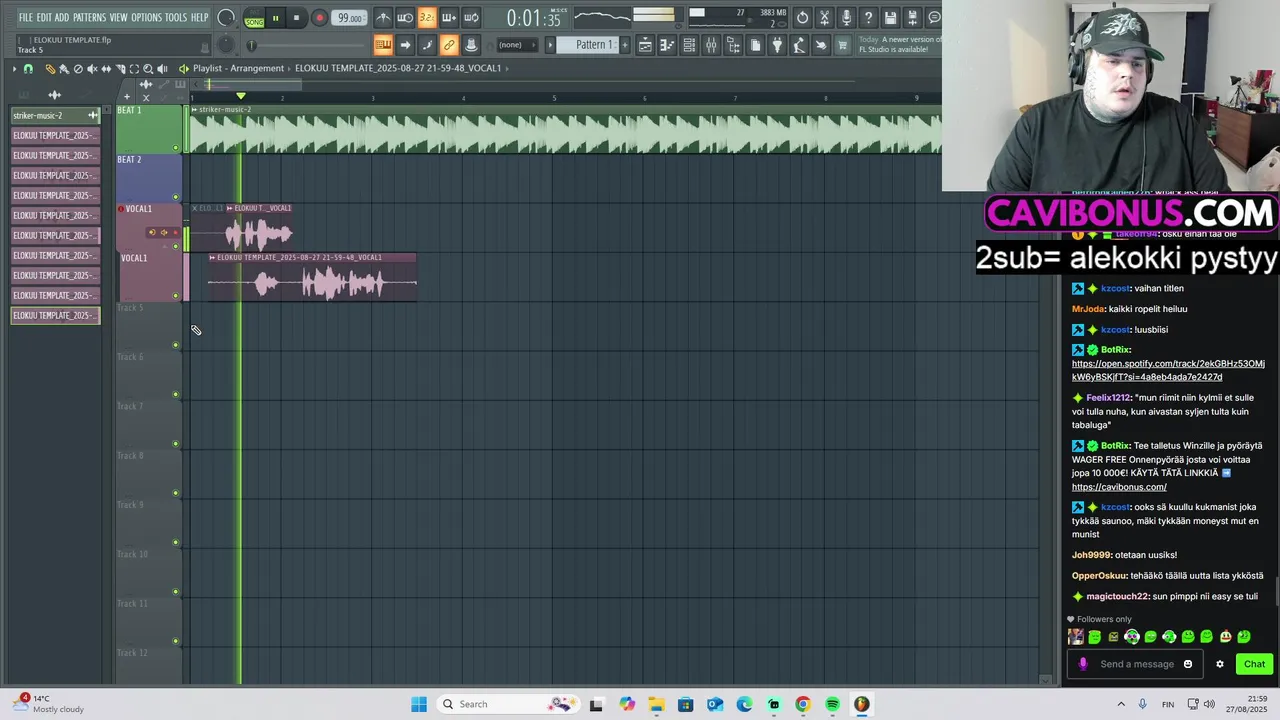Toggle the overdub recording button
This screenshot has height=720, width=1280.
(449, 18)
